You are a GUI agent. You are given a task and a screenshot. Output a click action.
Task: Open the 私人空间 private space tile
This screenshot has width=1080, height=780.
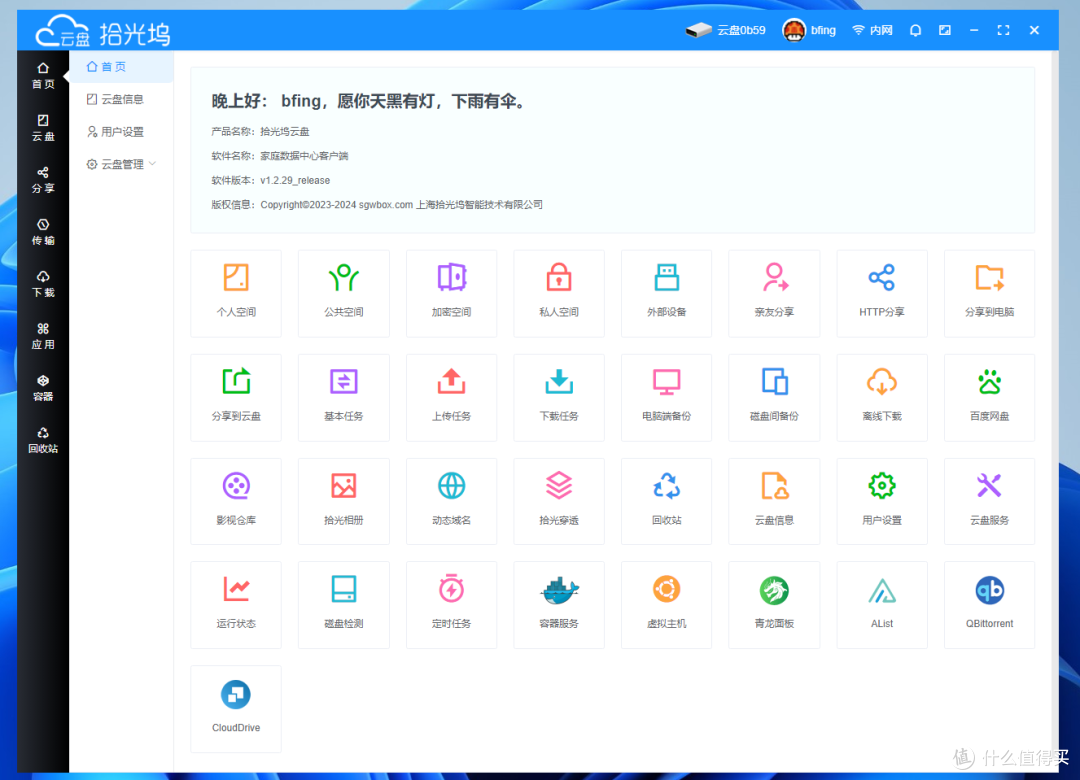(559, 293)
